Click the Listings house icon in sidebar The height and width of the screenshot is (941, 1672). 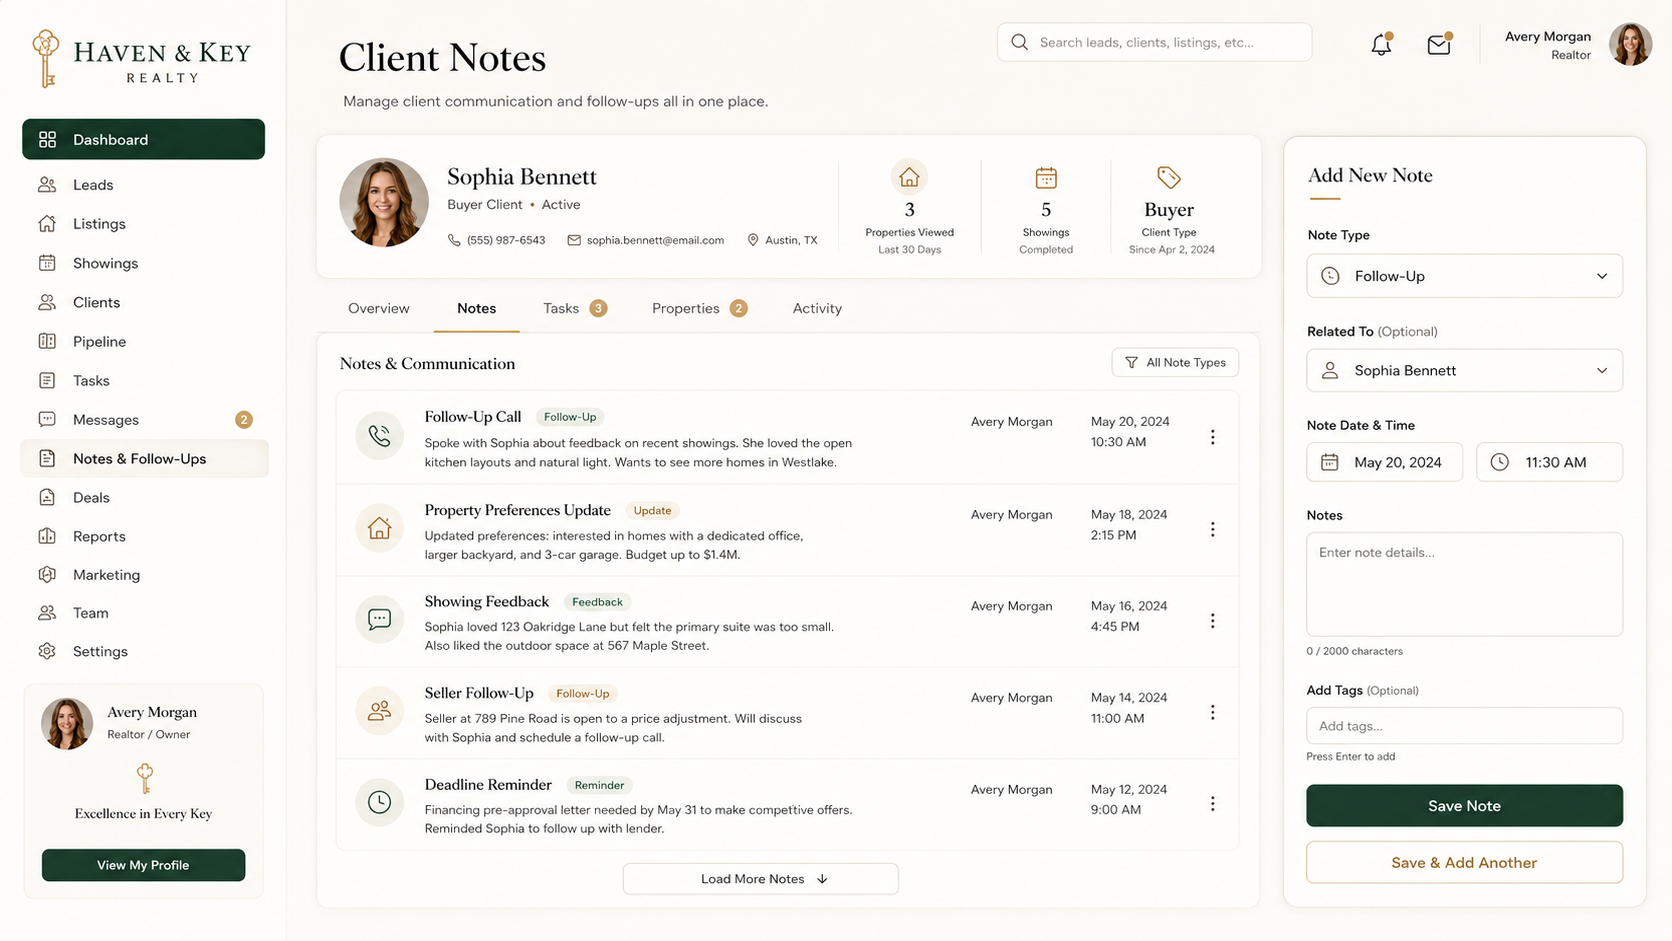click(47, 224)
